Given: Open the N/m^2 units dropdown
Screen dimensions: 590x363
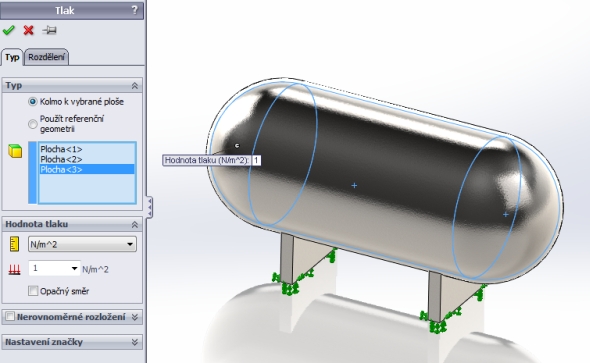Looking at the screenshot, I should [x=82, y=244].
